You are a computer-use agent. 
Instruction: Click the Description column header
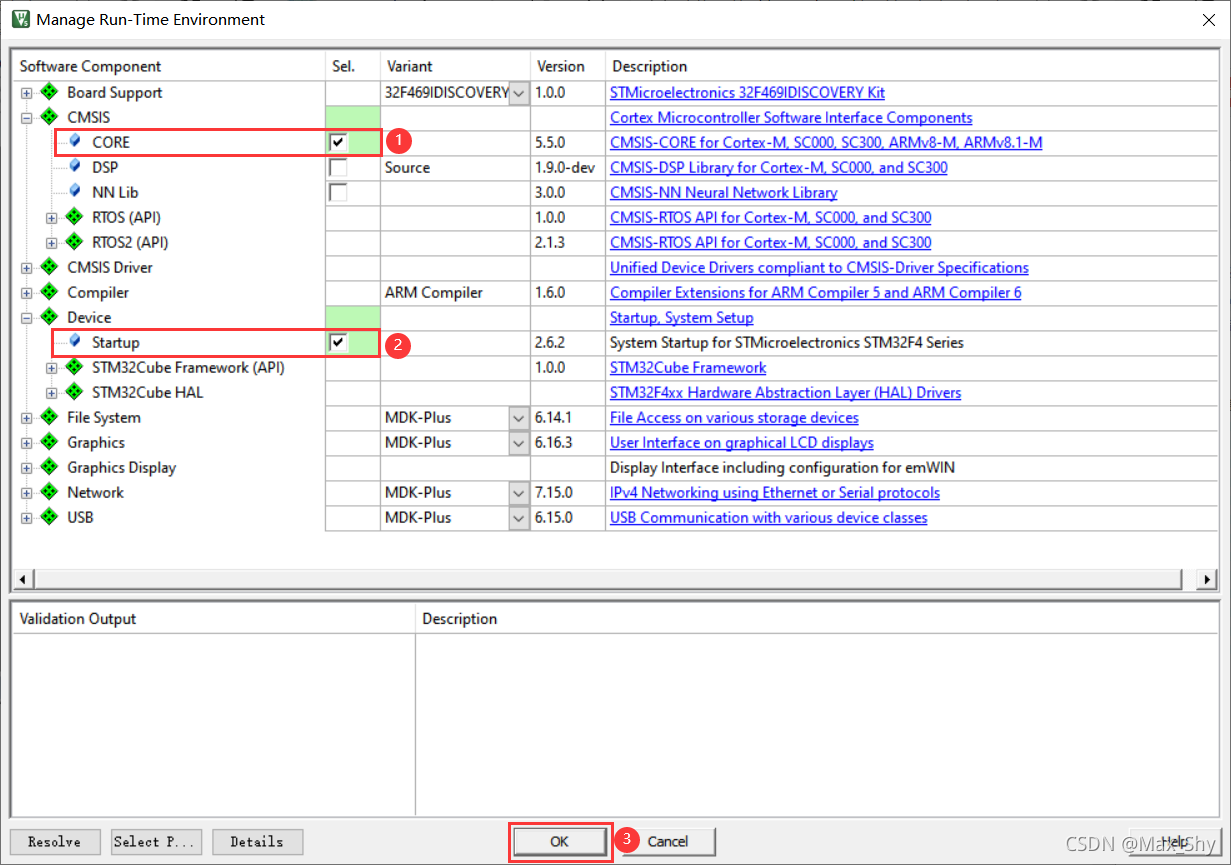coord(911,66)
